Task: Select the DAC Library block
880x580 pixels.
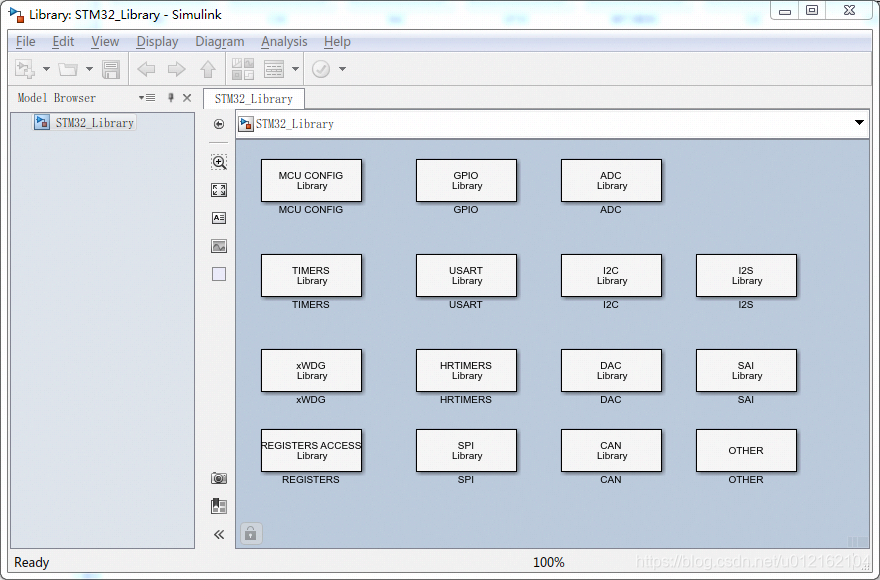Action: 611,370
